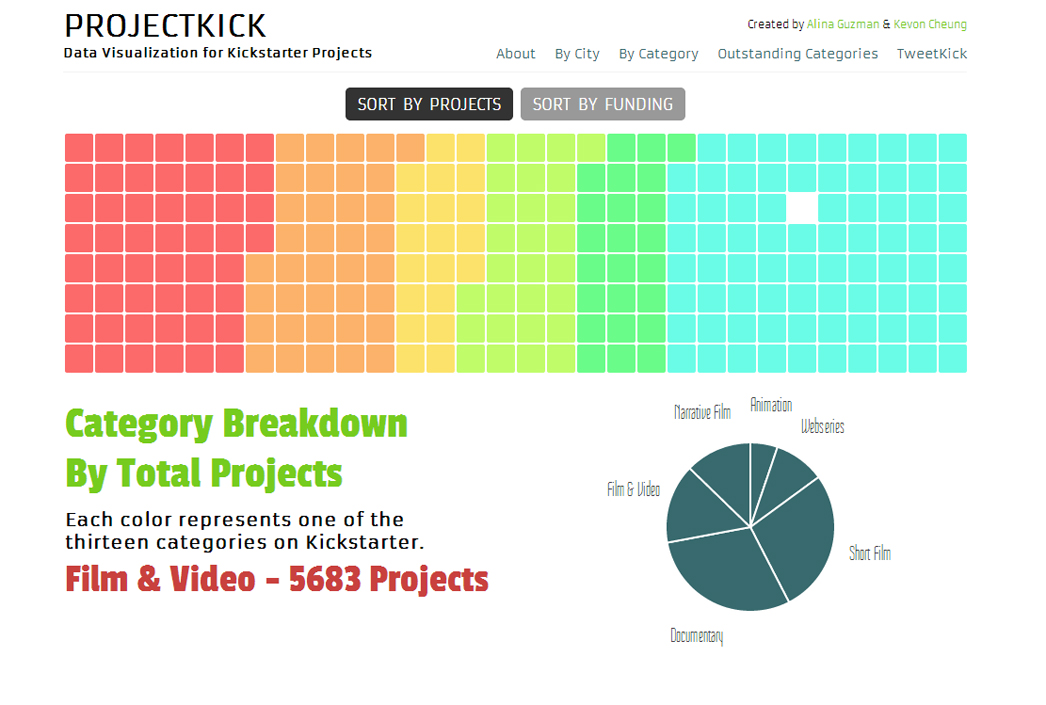Navigate to Outstanding Categories
Viewport: 1046px width, 705px height.
pos(798,54)
